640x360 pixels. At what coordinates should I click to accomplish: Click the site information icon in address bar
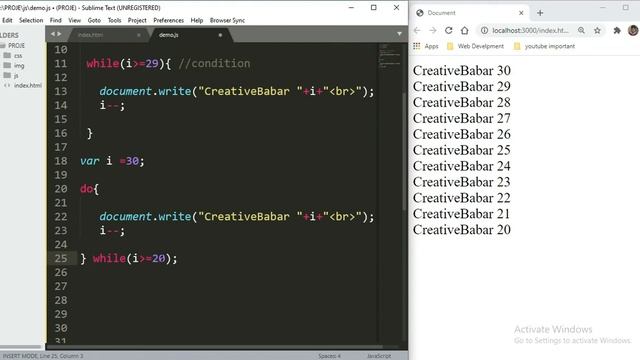484,31
